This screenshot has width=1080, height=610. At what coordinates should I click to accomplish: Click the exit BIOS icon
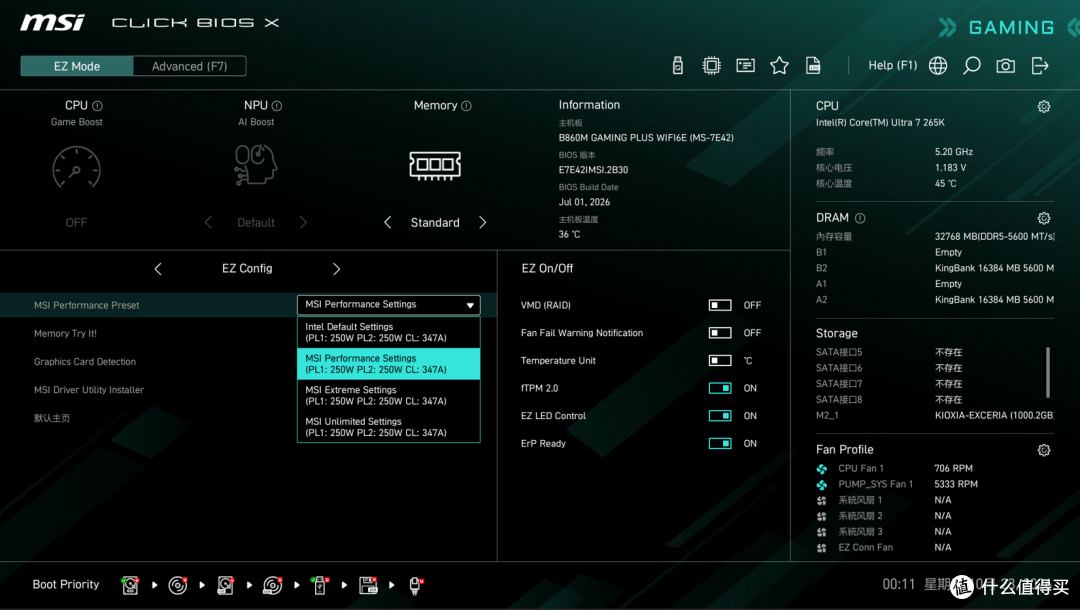click(1039, 65)
